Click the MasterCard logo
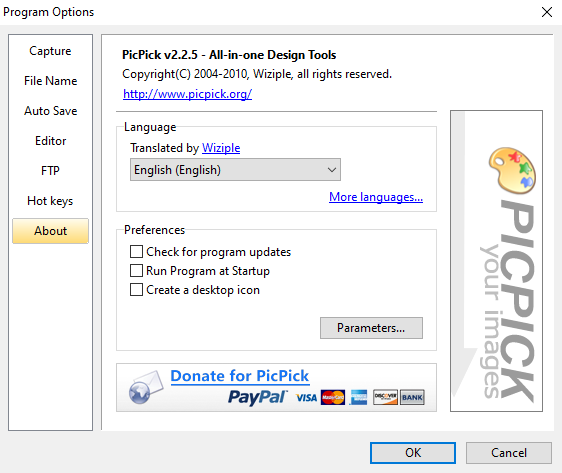 coord(333,397)
